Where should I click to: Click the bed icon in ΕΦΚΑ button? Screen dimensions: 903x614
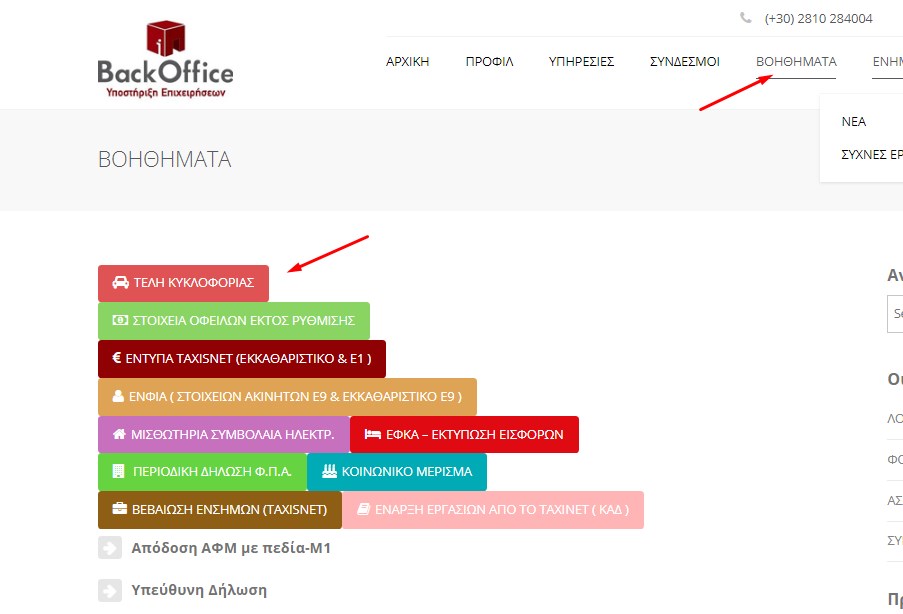click(x=372, y=435)
